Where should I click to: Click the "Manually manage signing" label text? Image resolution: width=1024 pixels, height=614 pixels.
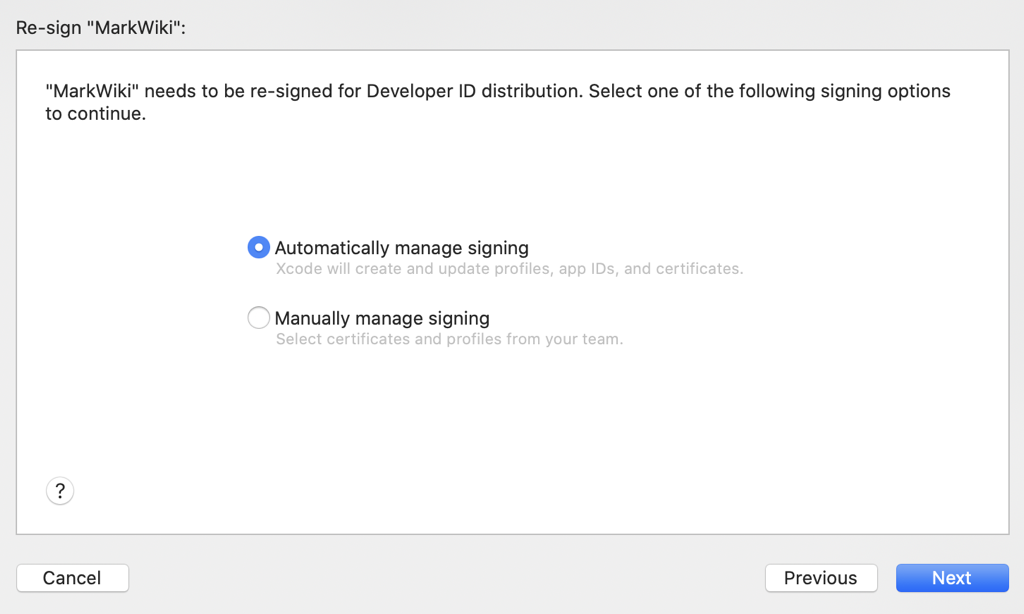coord(382,319)
